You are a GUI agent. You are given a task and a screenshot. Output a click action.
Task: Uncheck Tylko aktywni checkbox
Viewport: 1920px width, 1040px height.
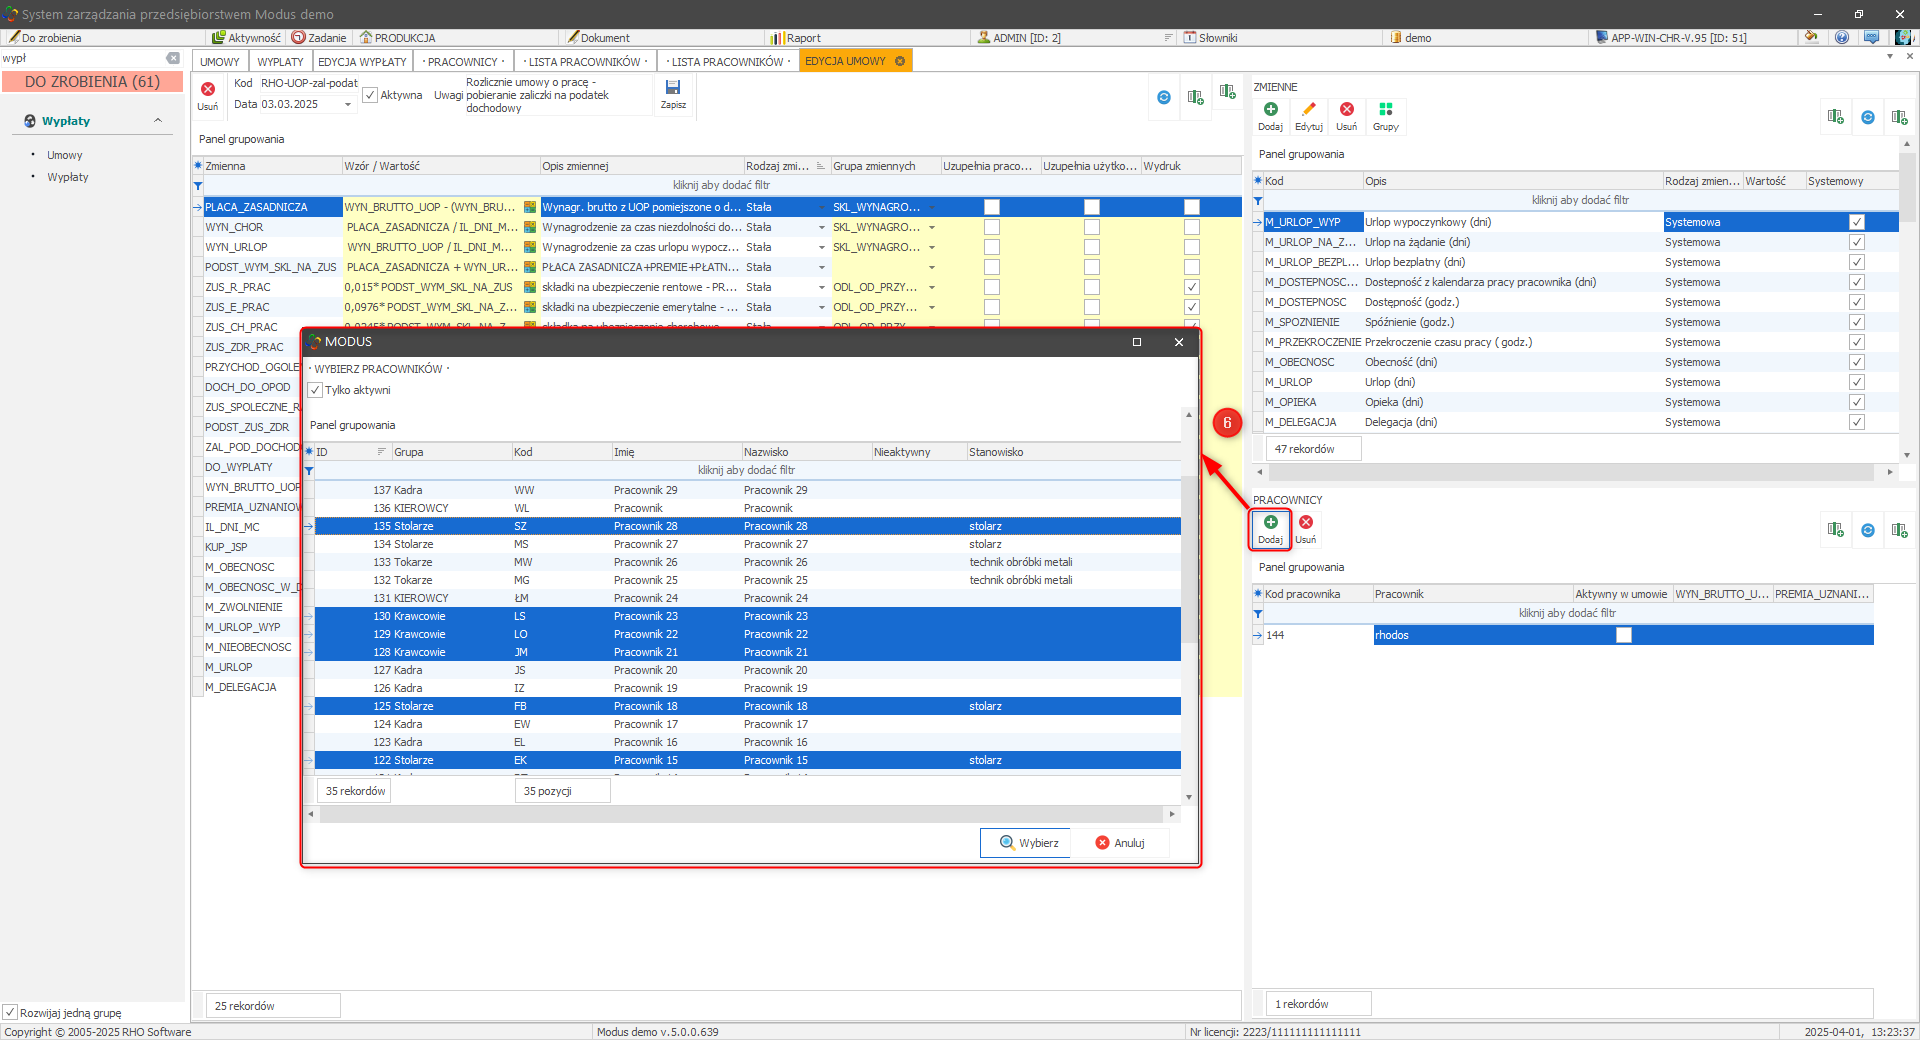[316, 391]
